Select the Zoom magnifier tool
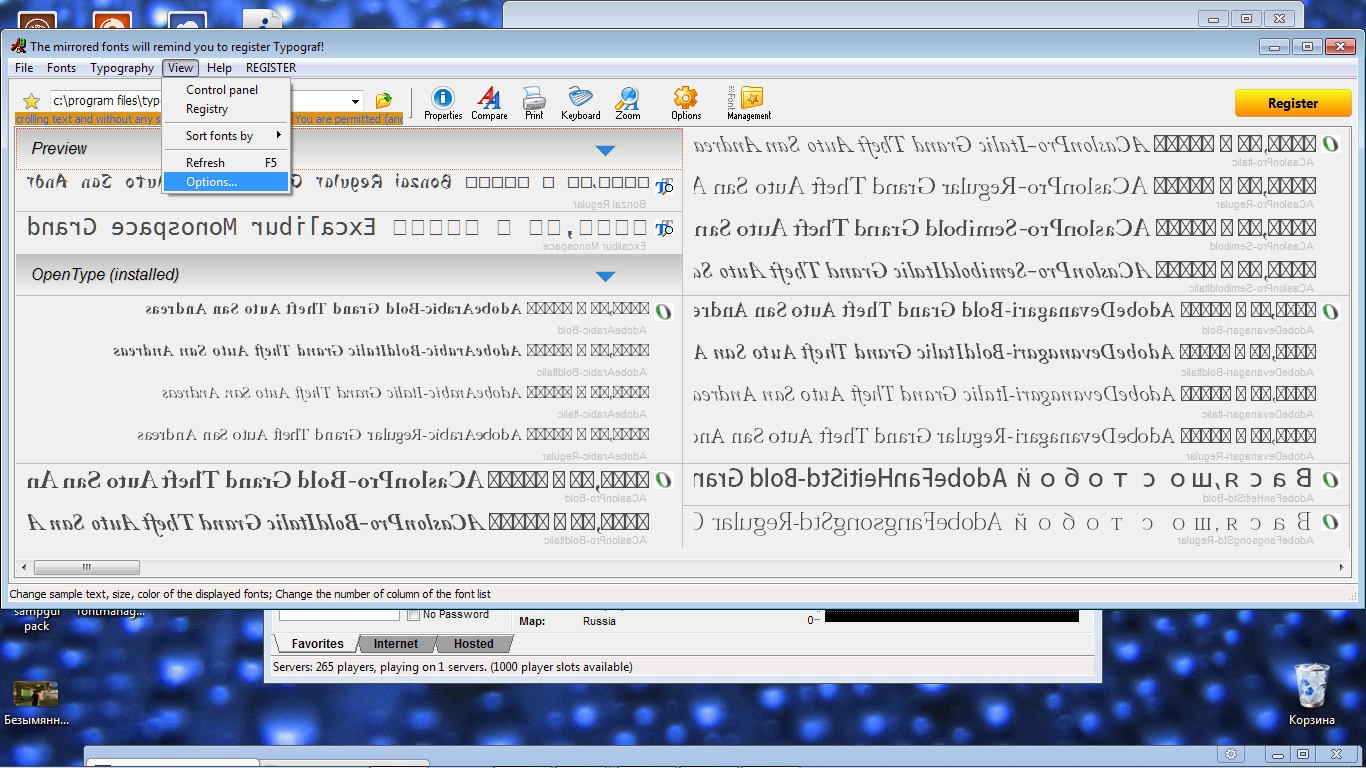 (627, 99)
